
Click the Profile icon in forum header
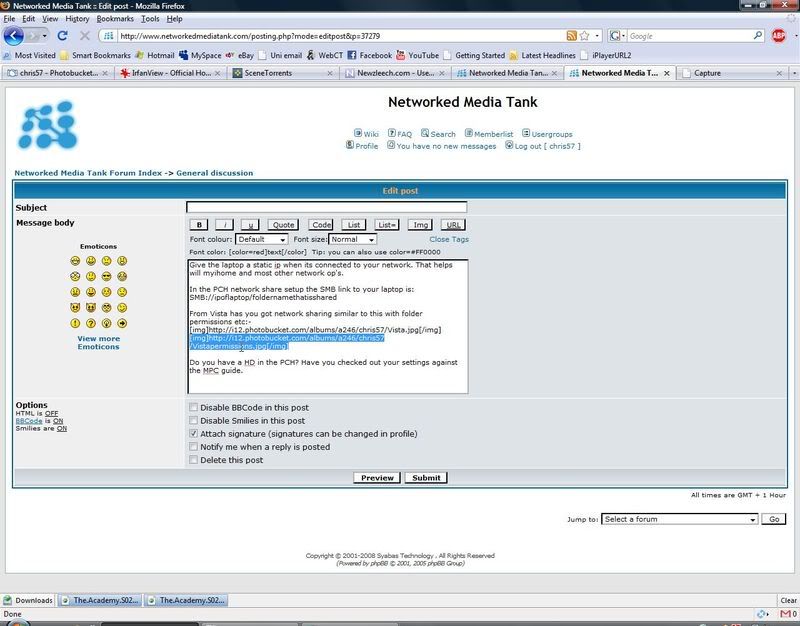(349, 145)
